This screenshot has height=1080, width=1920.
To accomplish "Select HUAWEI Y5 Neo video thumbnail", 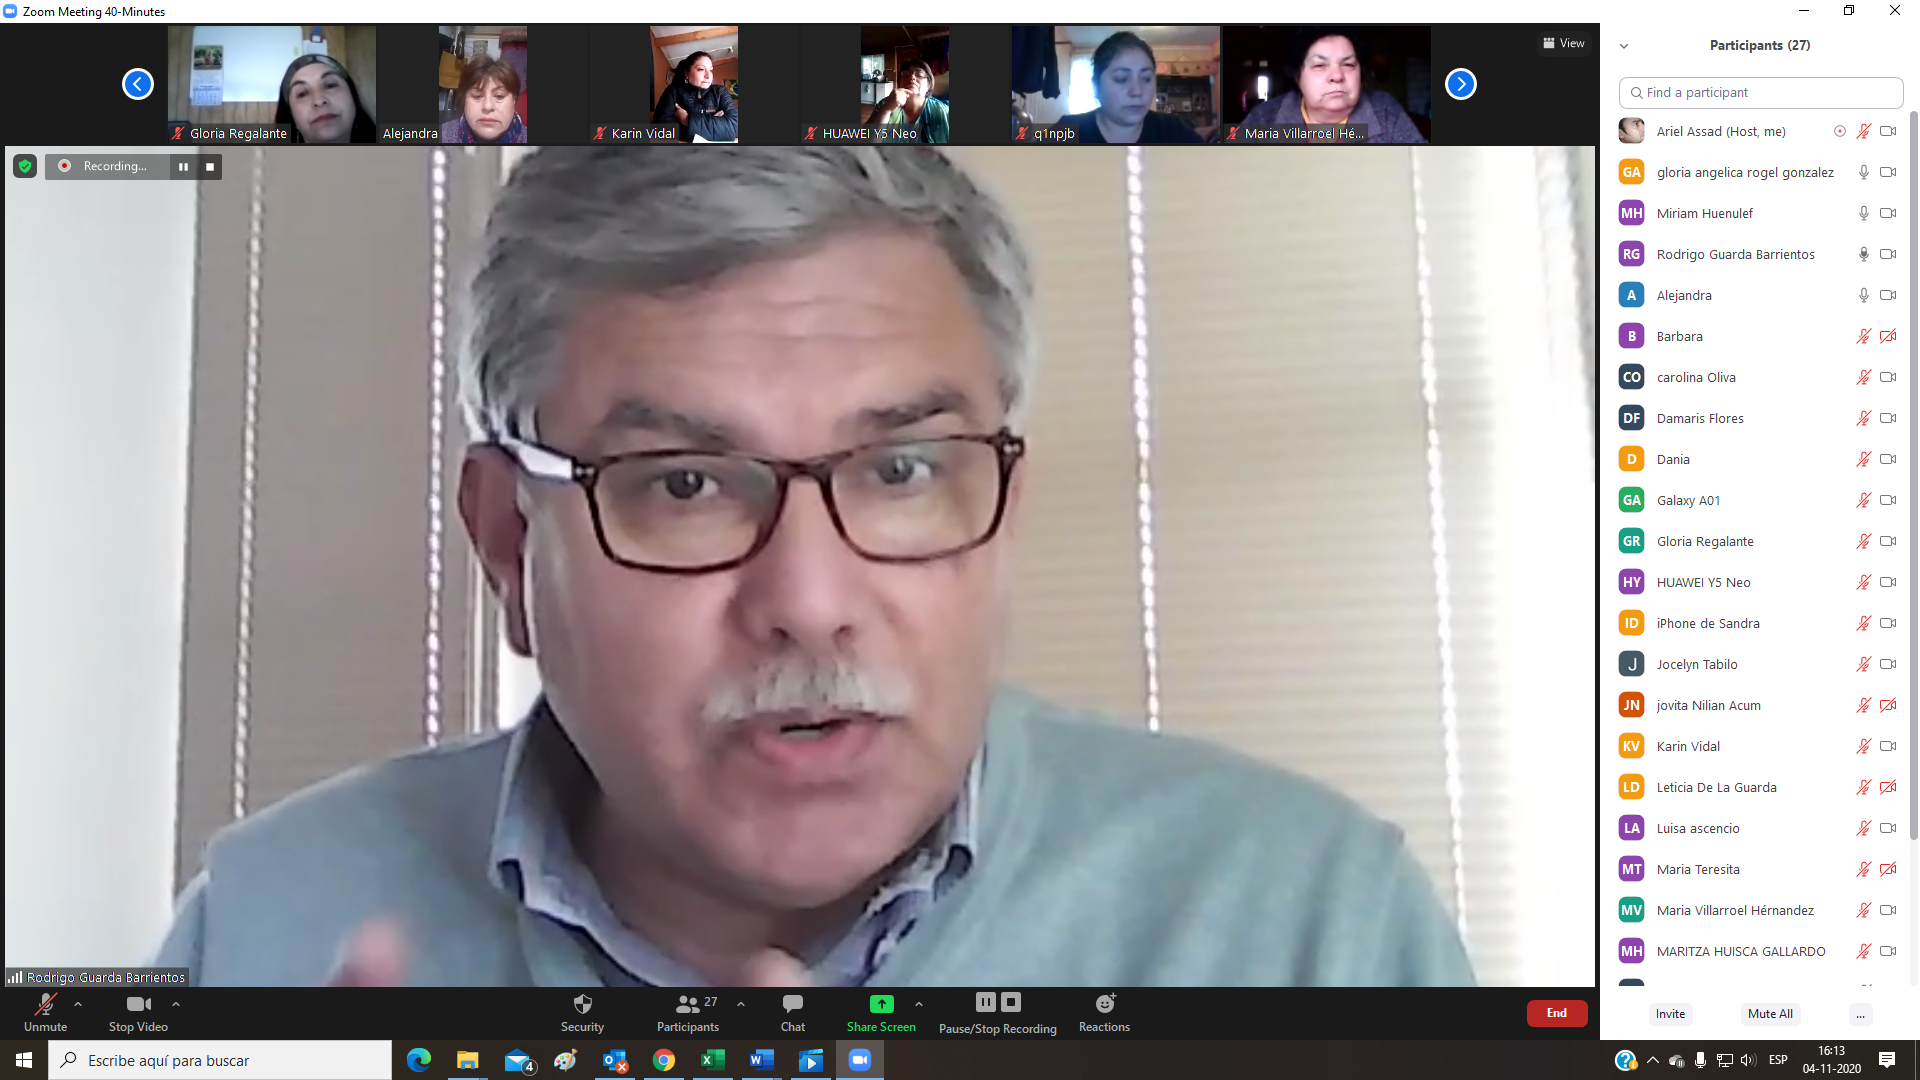I will point(905,84).
